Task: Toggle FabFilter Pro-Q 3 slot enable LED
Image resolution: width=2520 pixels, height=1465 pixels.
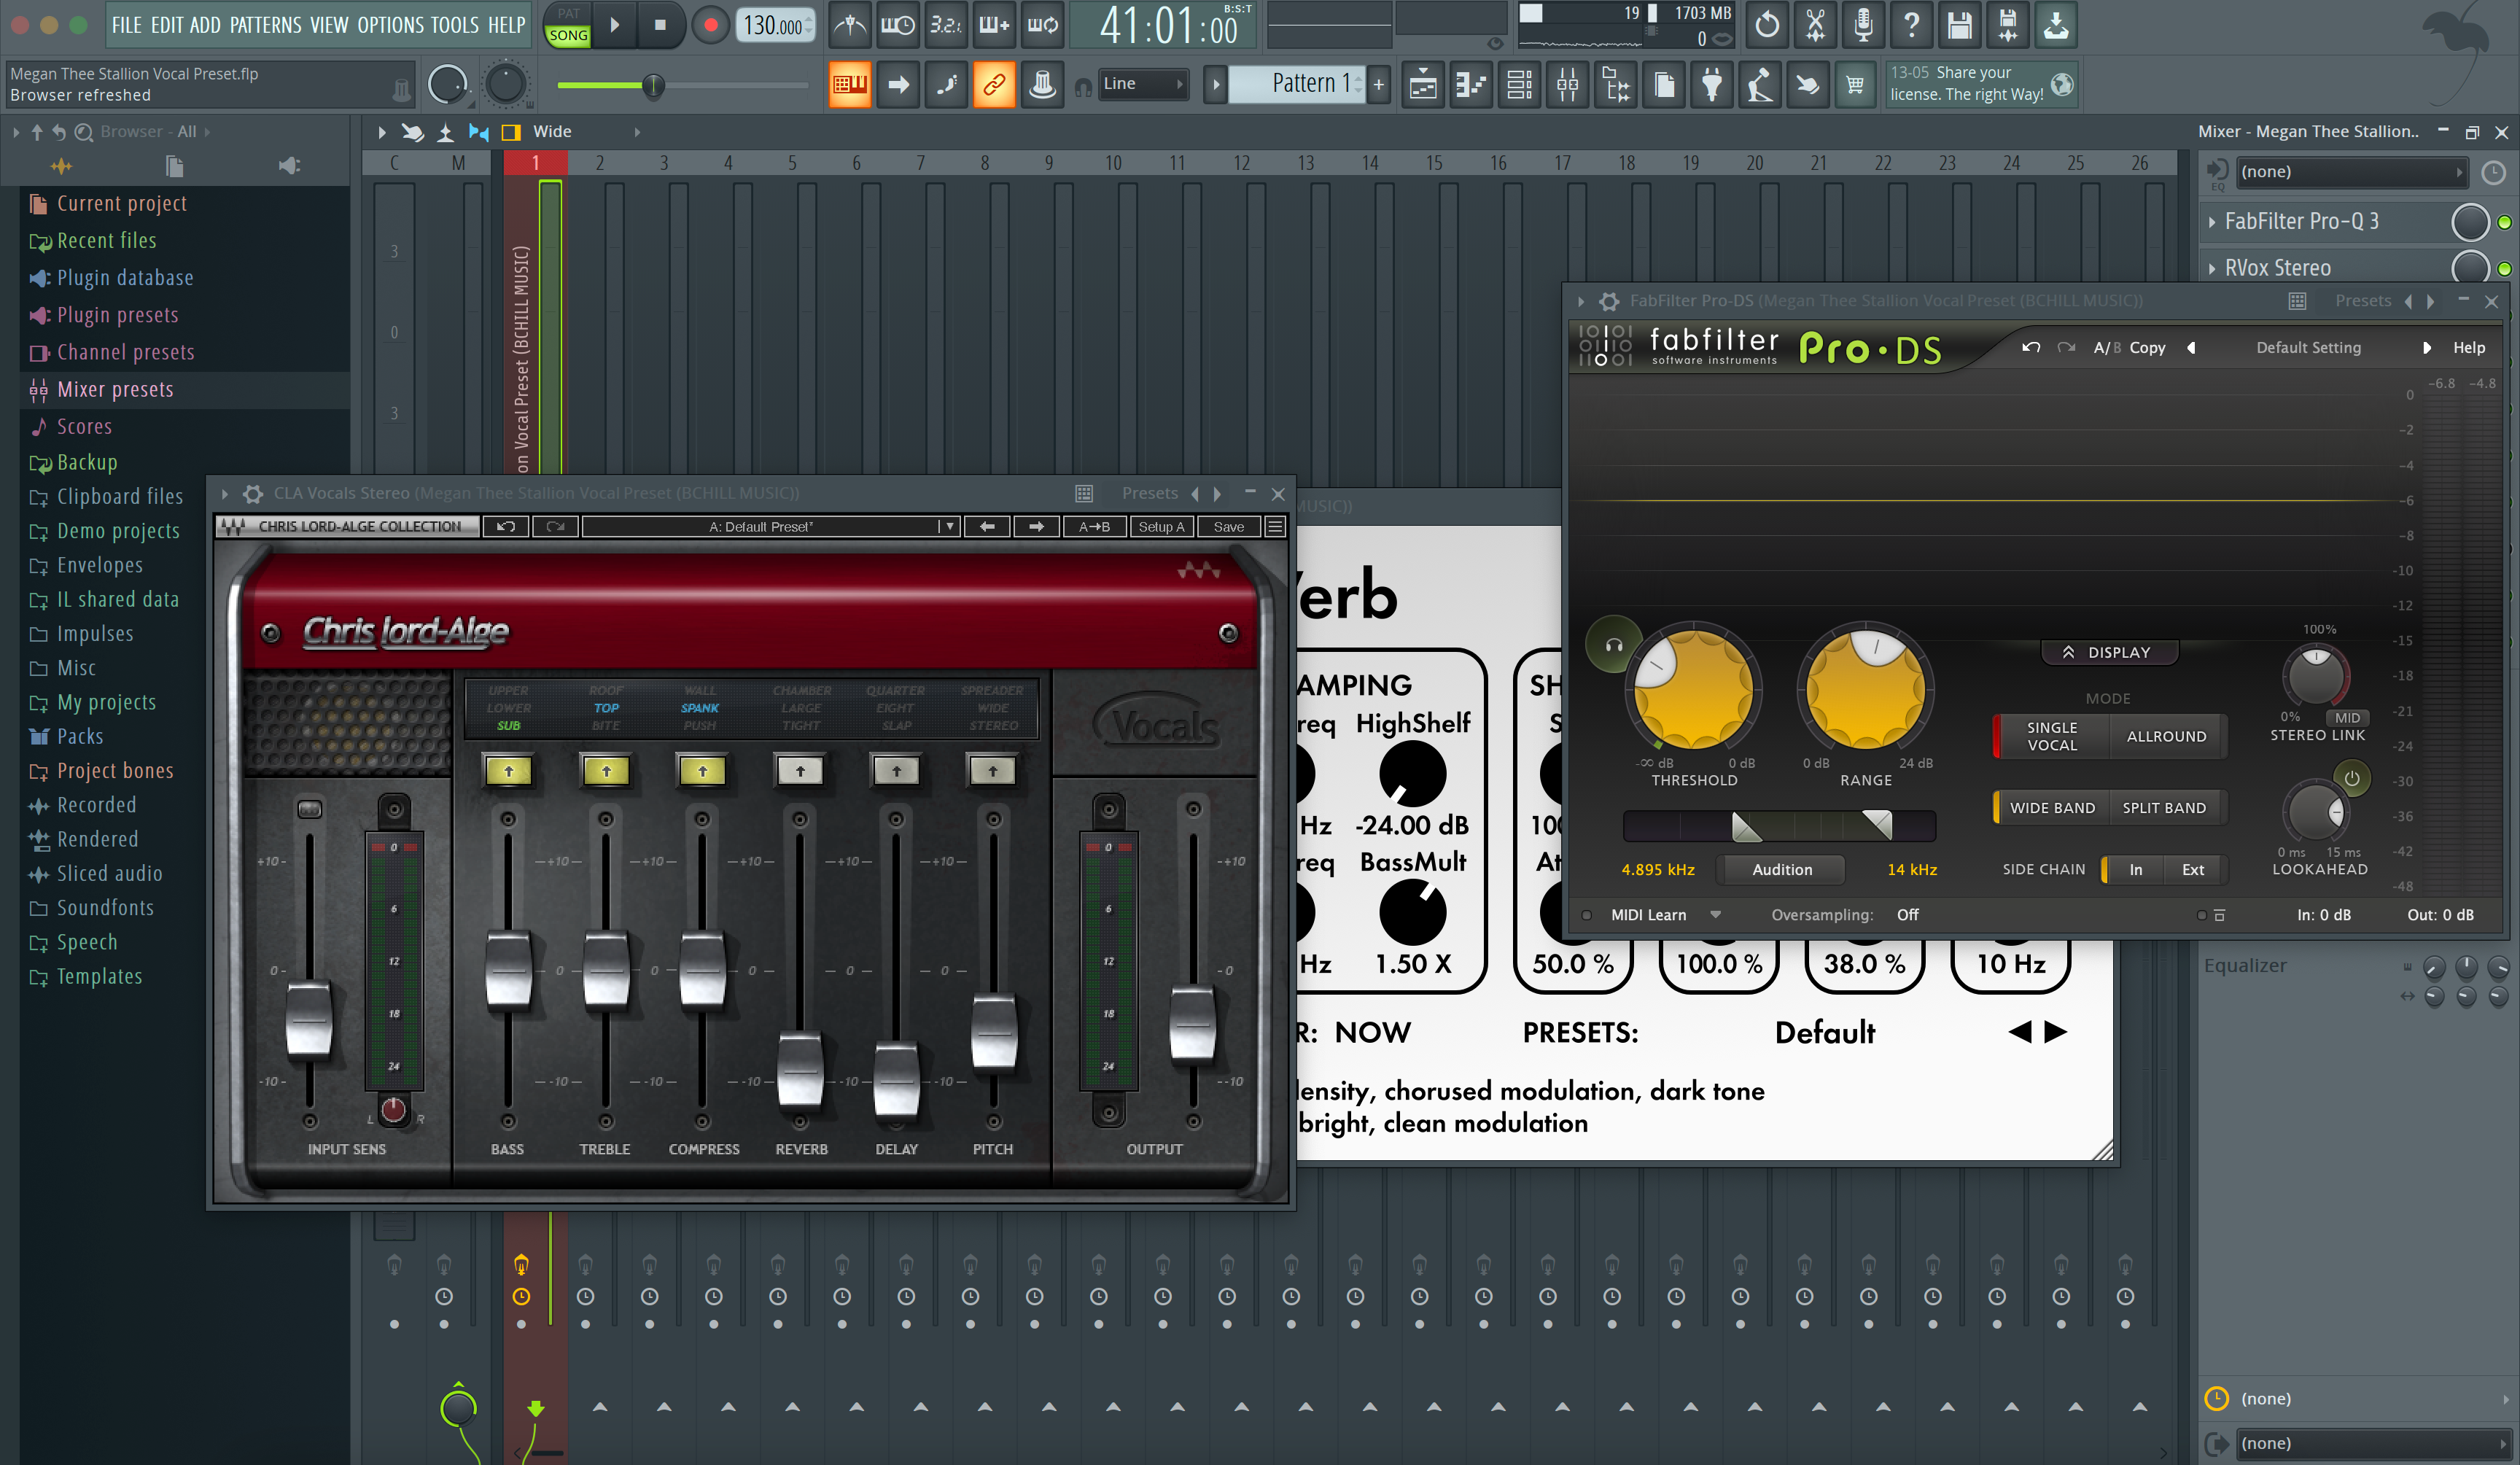Action: pos(2504,222)
